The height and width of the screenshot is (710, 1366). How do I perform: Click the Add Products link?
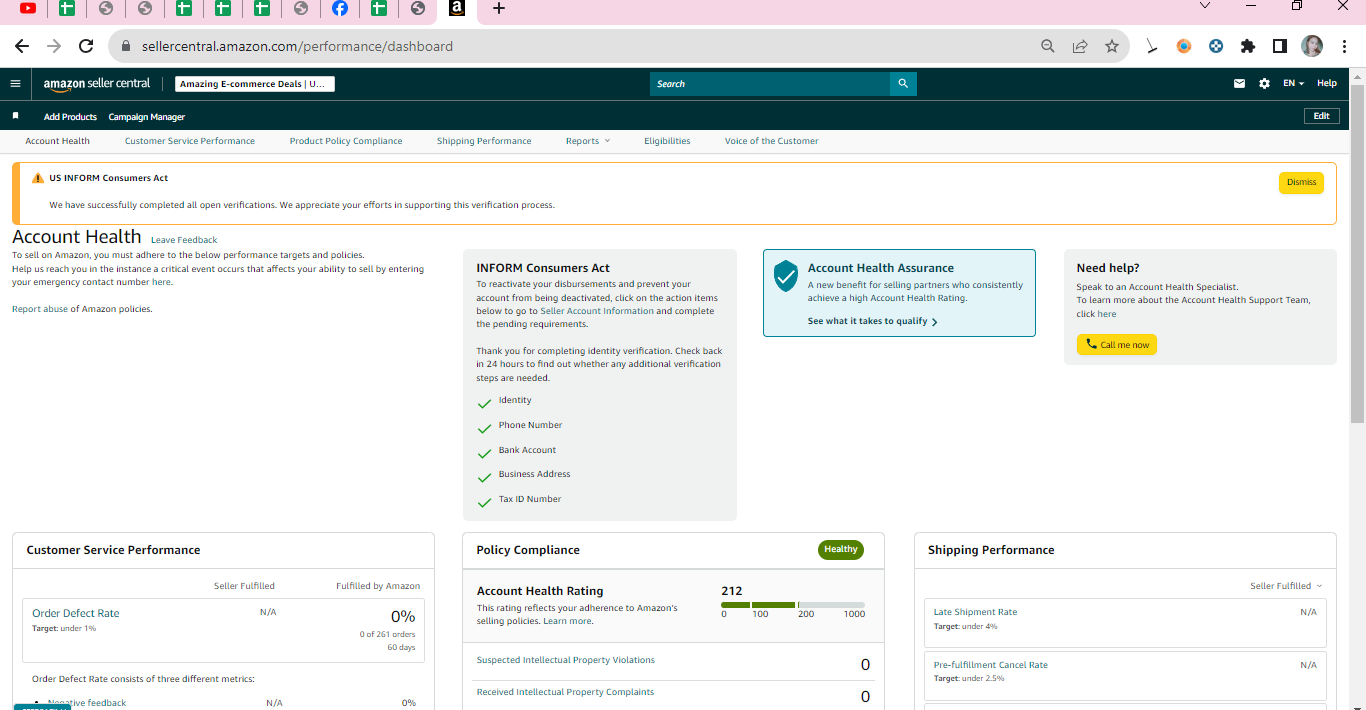[x=70, y=117]
